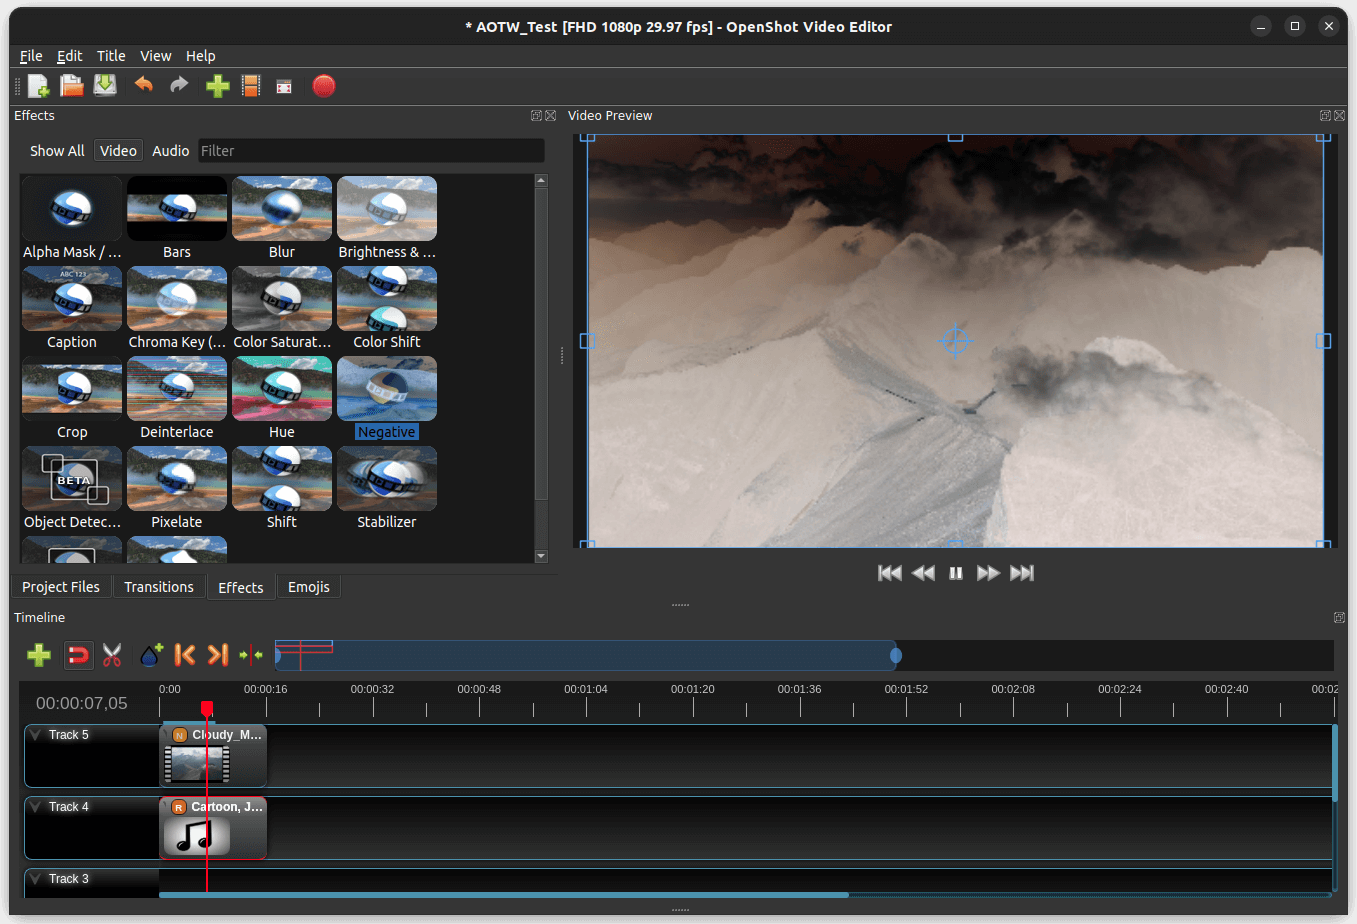Jump to the previous marker
Viewport: 1357px width, 924px height.
tap(184, 655)
